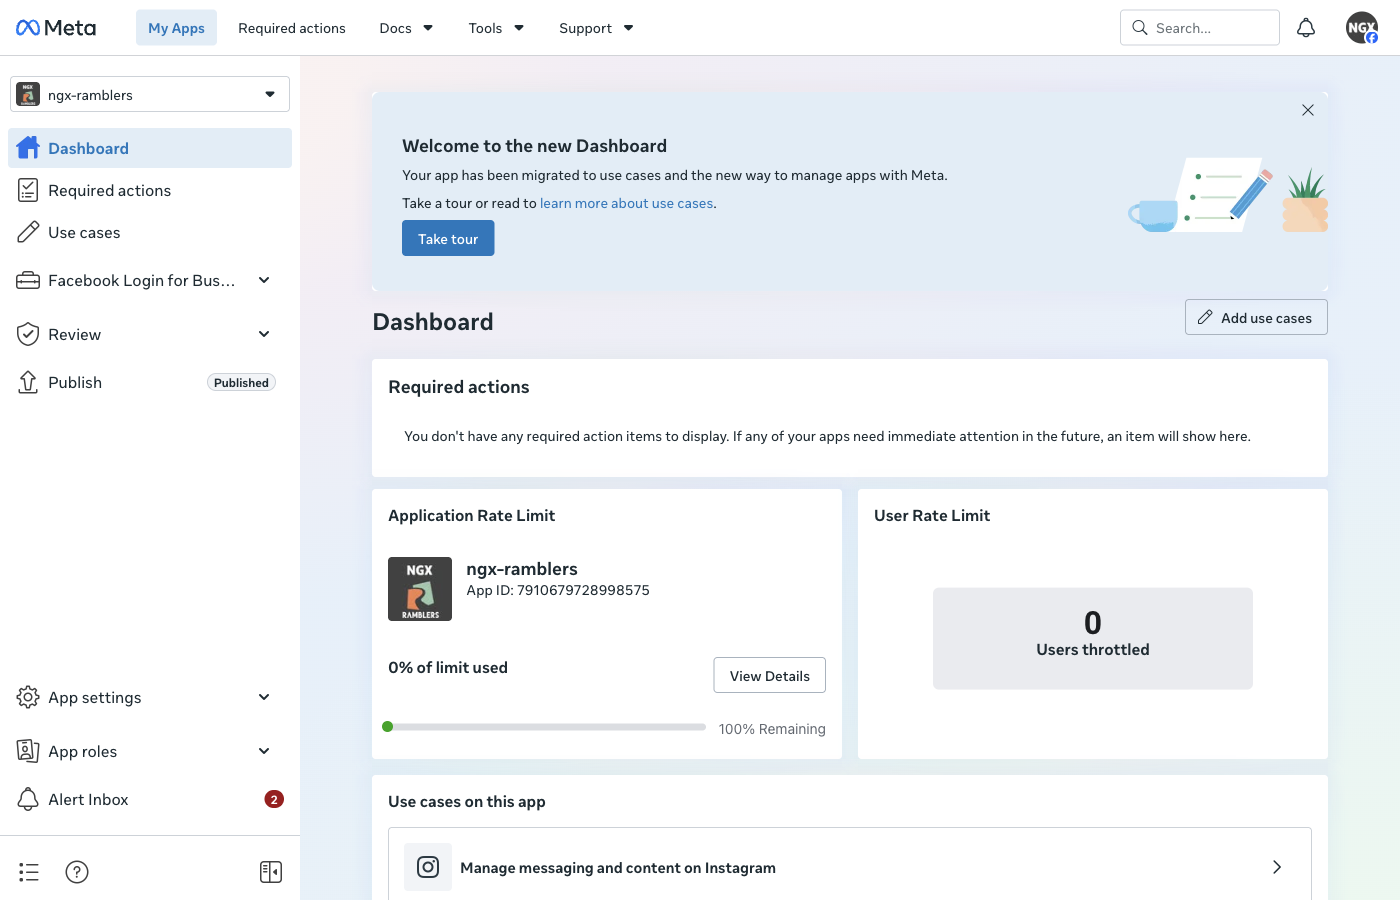Click the app icon in the app selector
1400x900 pixels.
(x=28, y=94)
